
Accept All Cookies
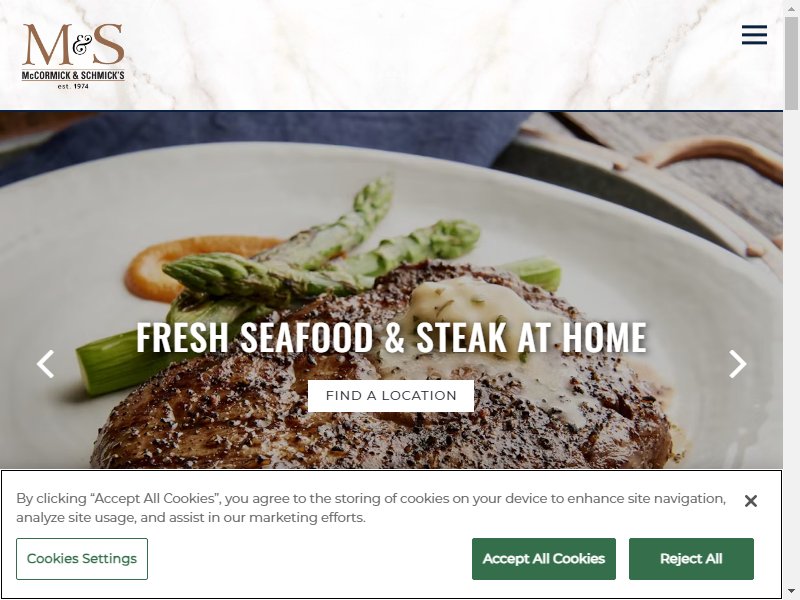pos(543,559)
